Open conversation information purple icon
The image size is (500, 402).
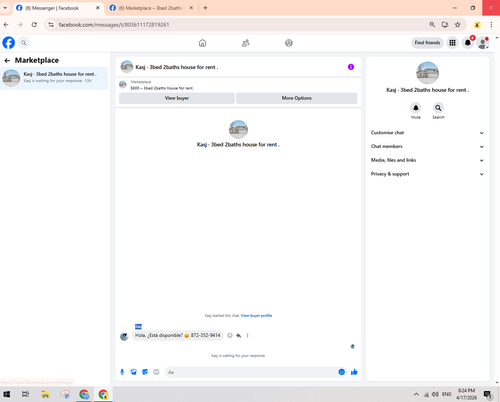[x=351, y=67]
